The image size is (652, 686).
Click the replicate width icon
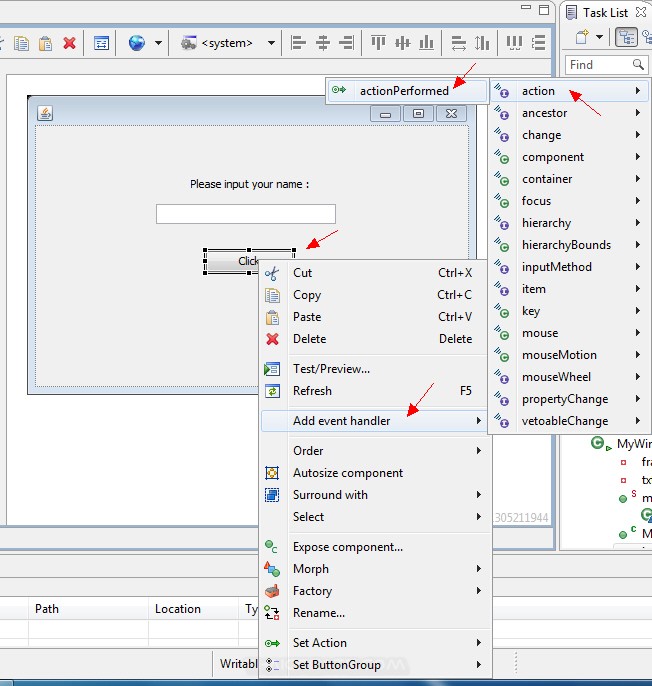pos(459,43)
